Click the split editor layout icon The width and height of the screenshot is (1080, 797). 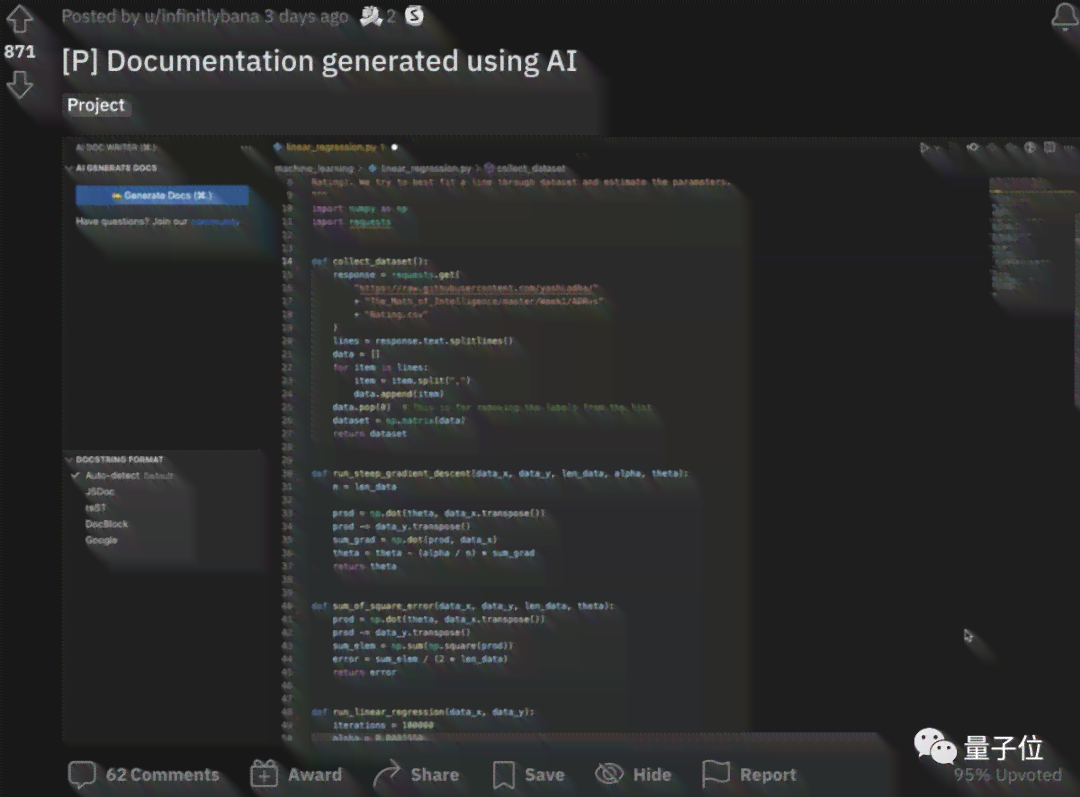1050,147
